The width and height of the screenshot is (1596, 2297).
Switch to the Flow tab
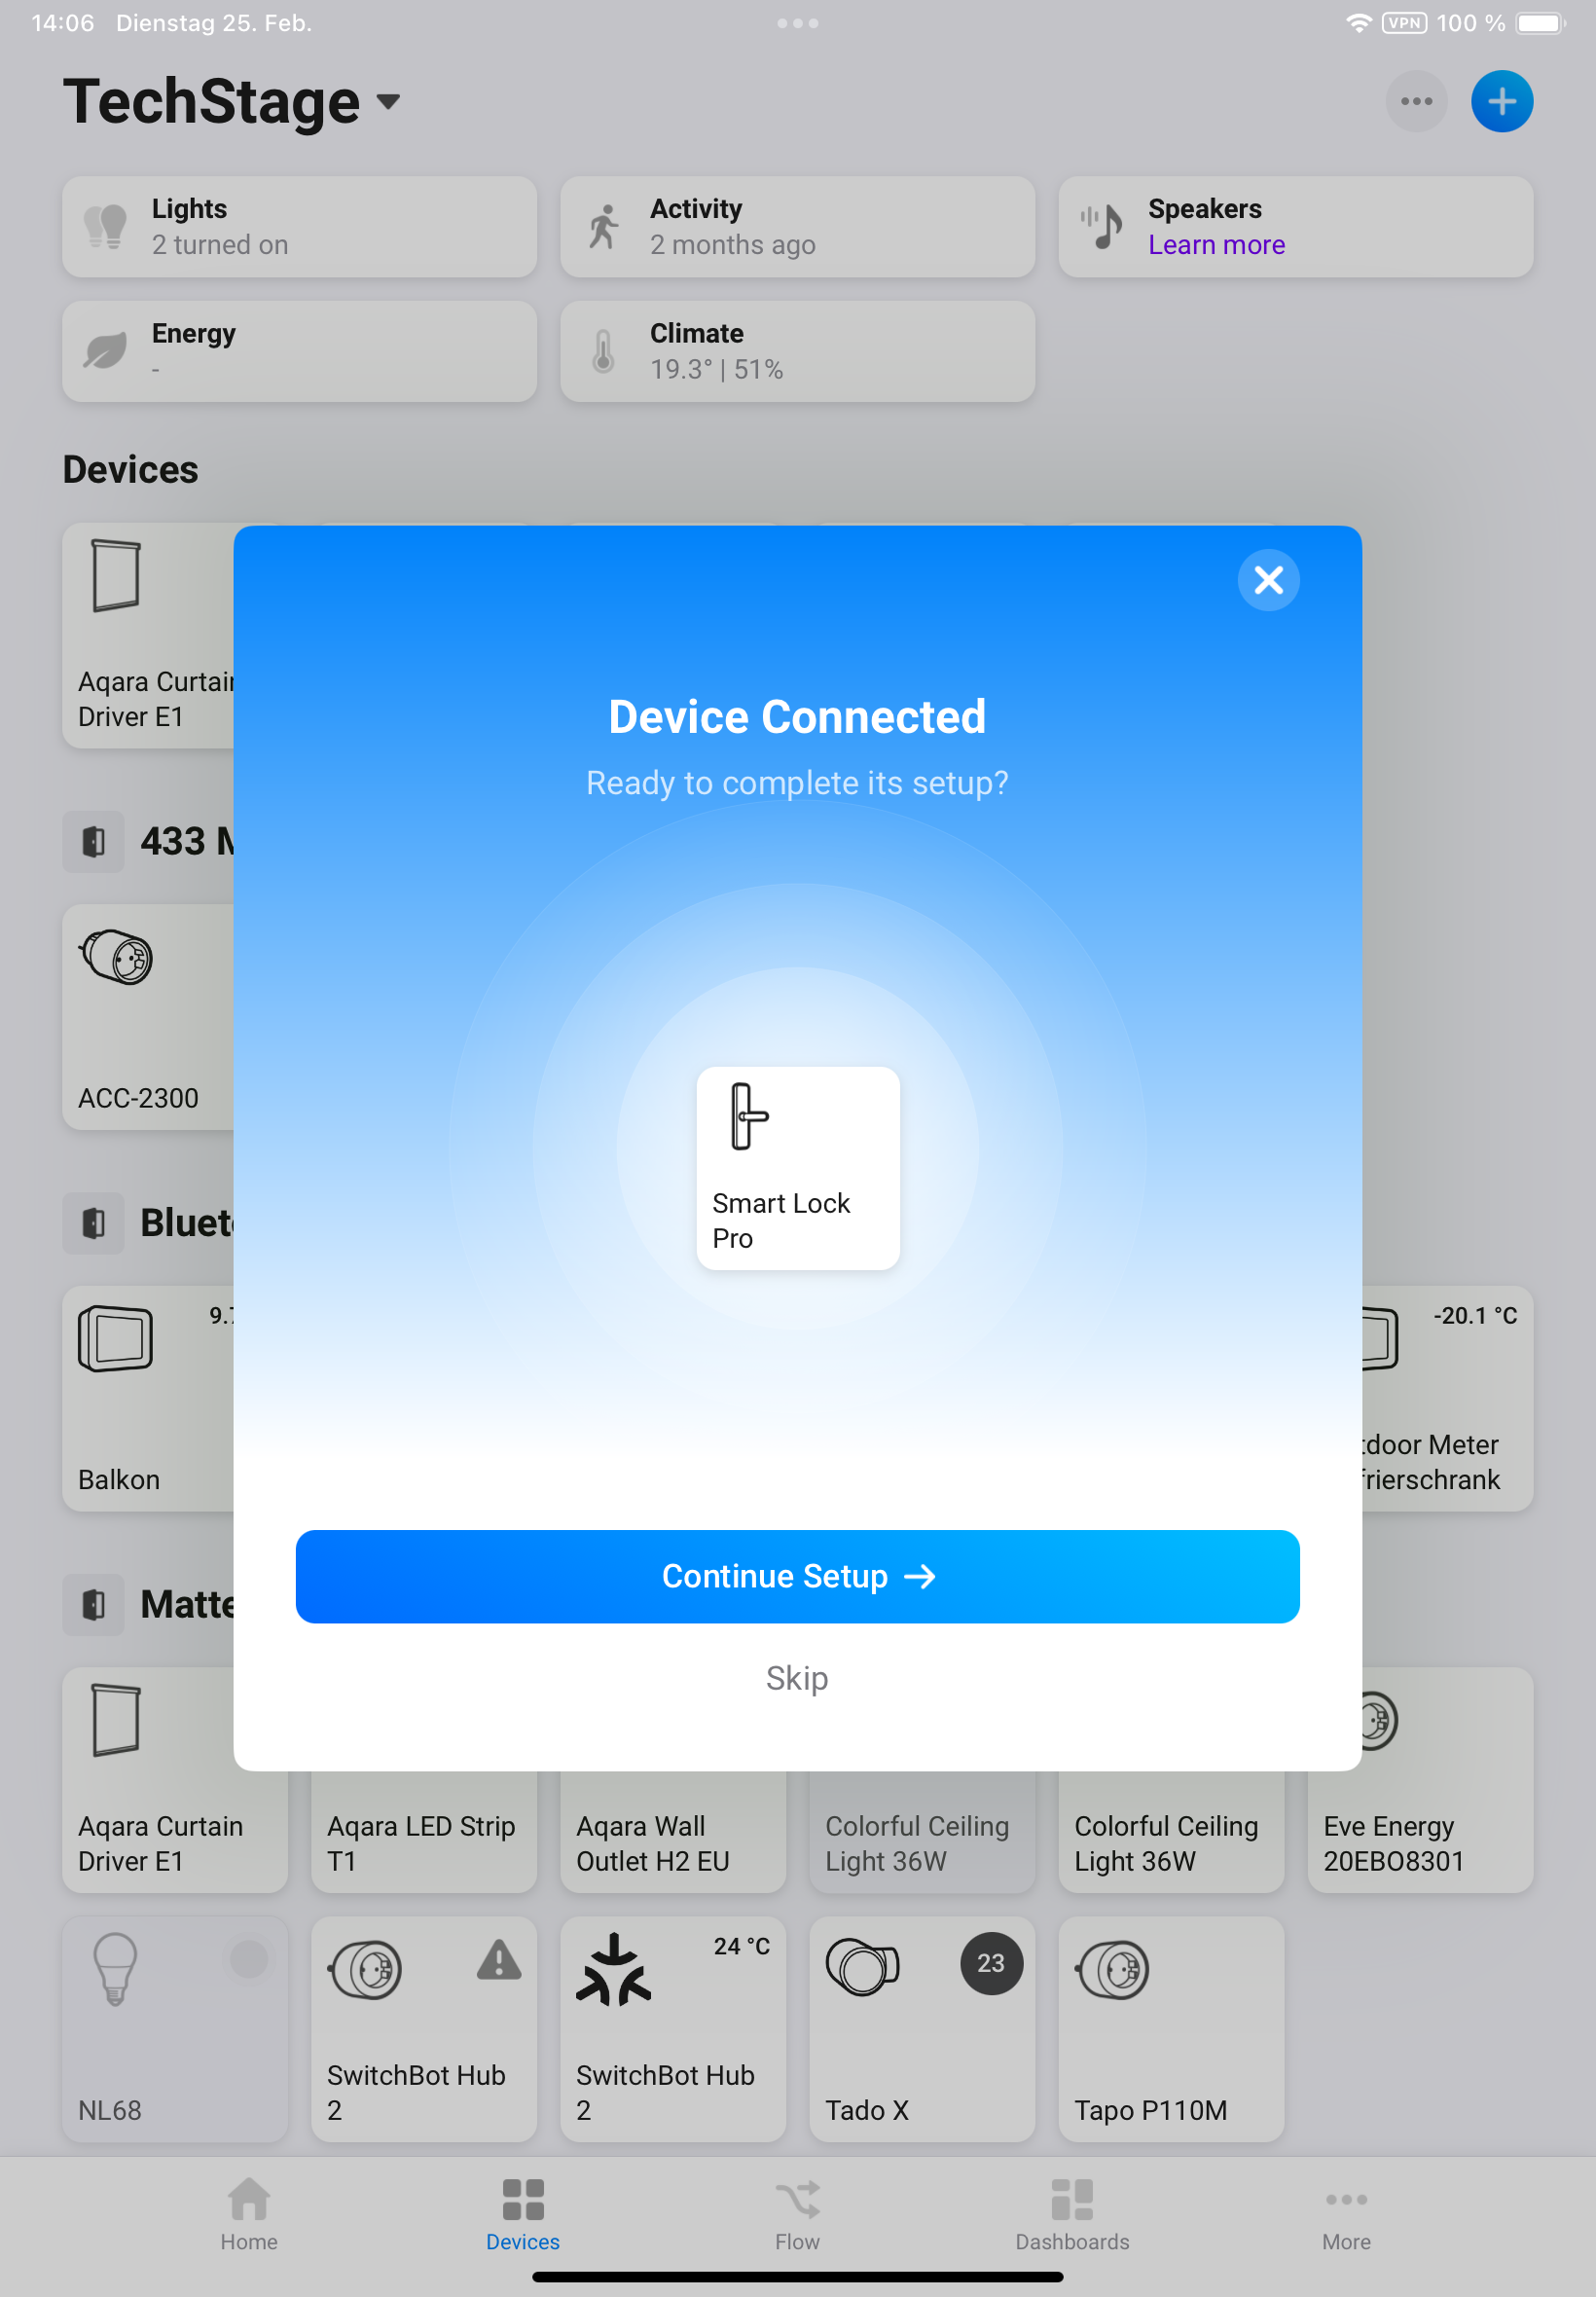pos(797,2214)
